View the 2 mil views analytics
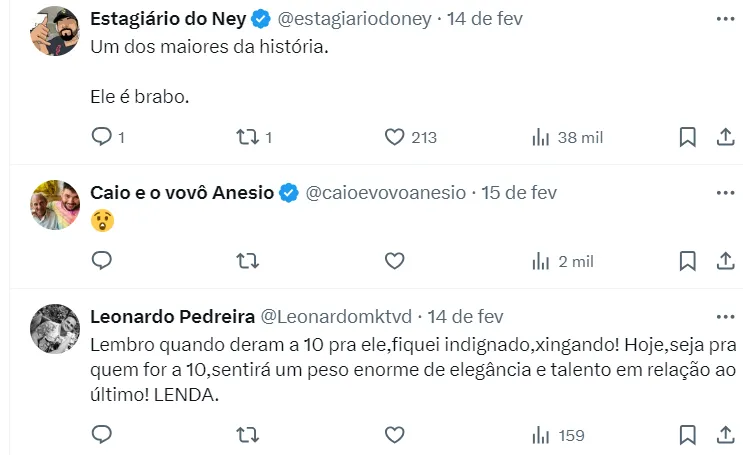Viewport: 743px width, 455px height. 541,261
